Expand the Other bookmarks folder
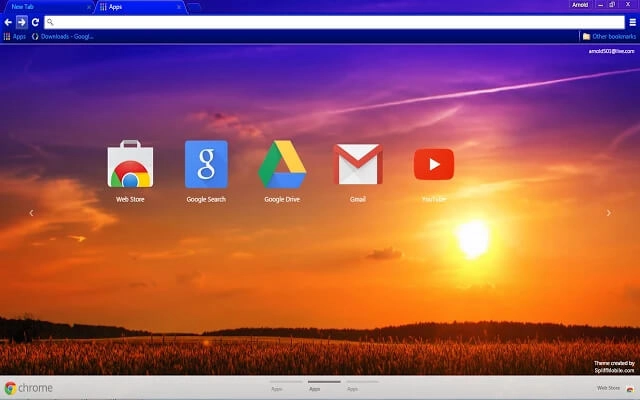This screenshot has width=640, height=400. click(609, 36)
